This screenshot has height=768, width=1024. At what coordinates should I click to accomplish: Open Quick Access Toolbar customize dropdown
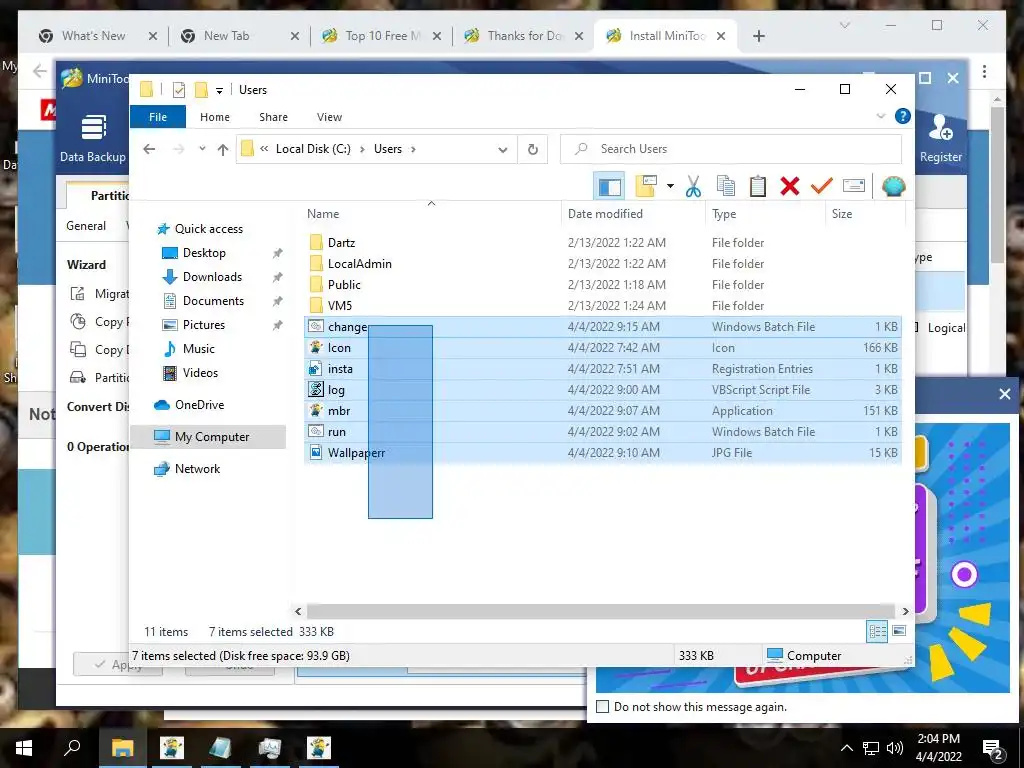point(219,90)
